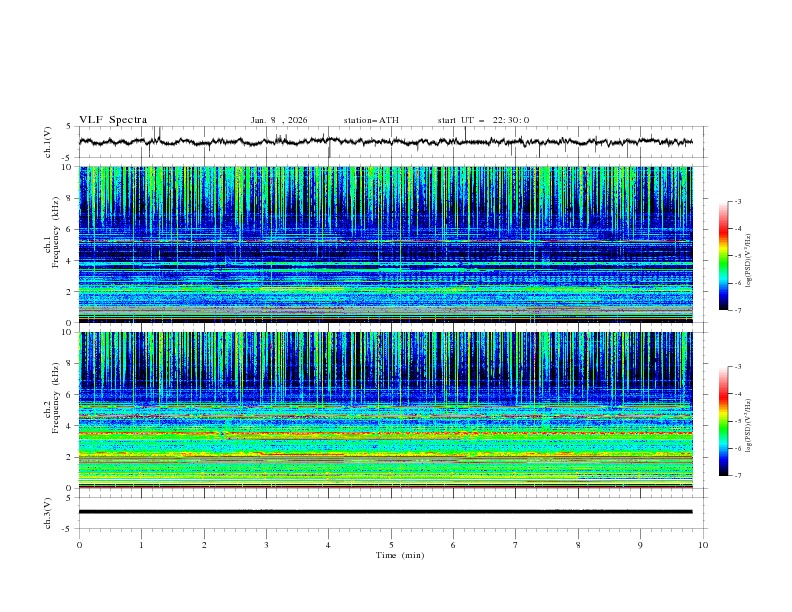This screenshot has width=792, height=612.
Task: Click the log(PSD) label beside ch.2 colorbar
Action: coord(748,426)
